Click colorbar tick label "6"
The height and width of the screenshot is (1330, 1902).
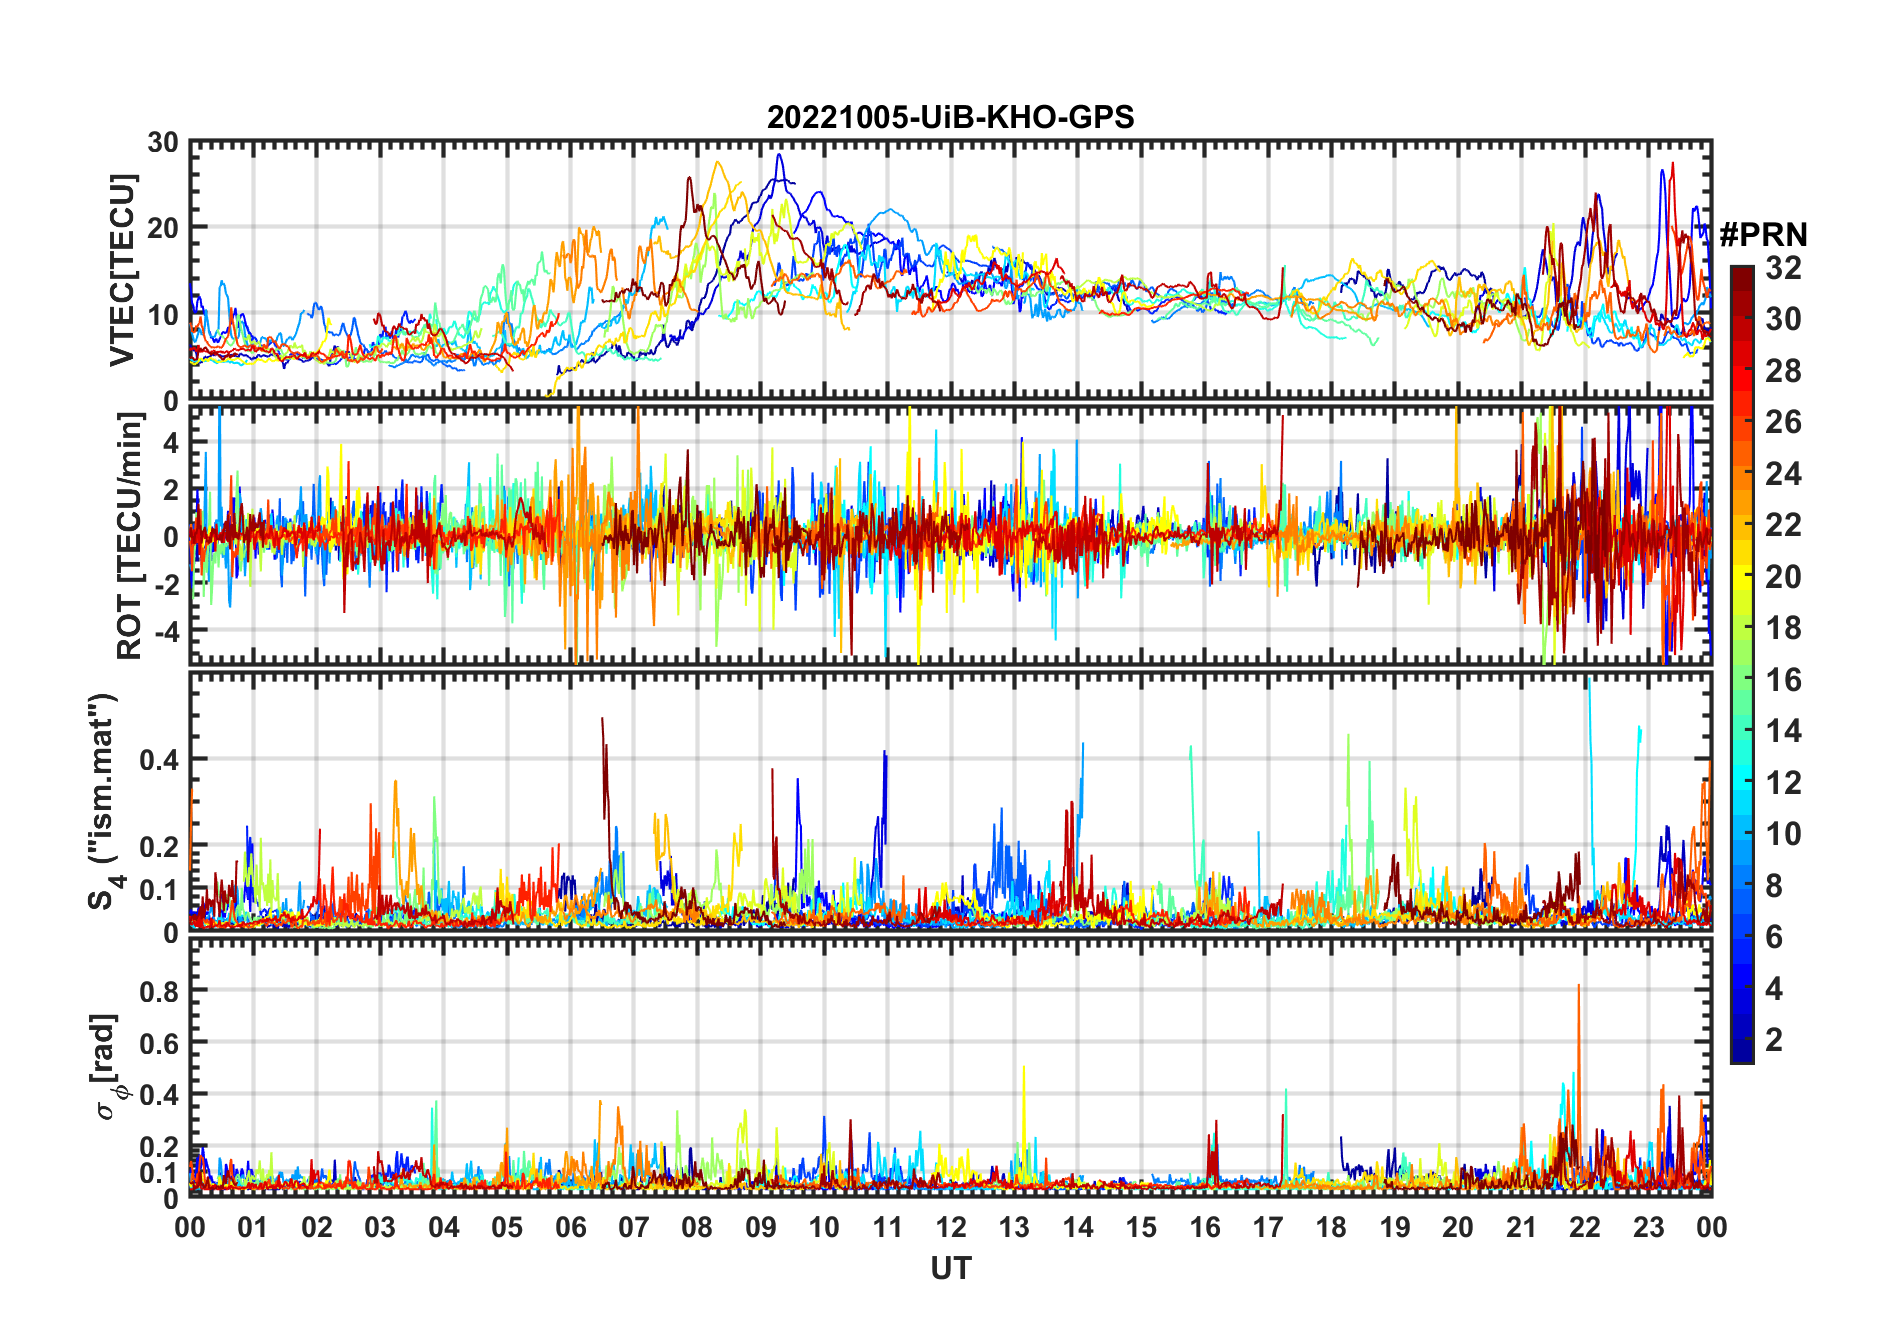pyautogui.click(x=1774, y=937)
